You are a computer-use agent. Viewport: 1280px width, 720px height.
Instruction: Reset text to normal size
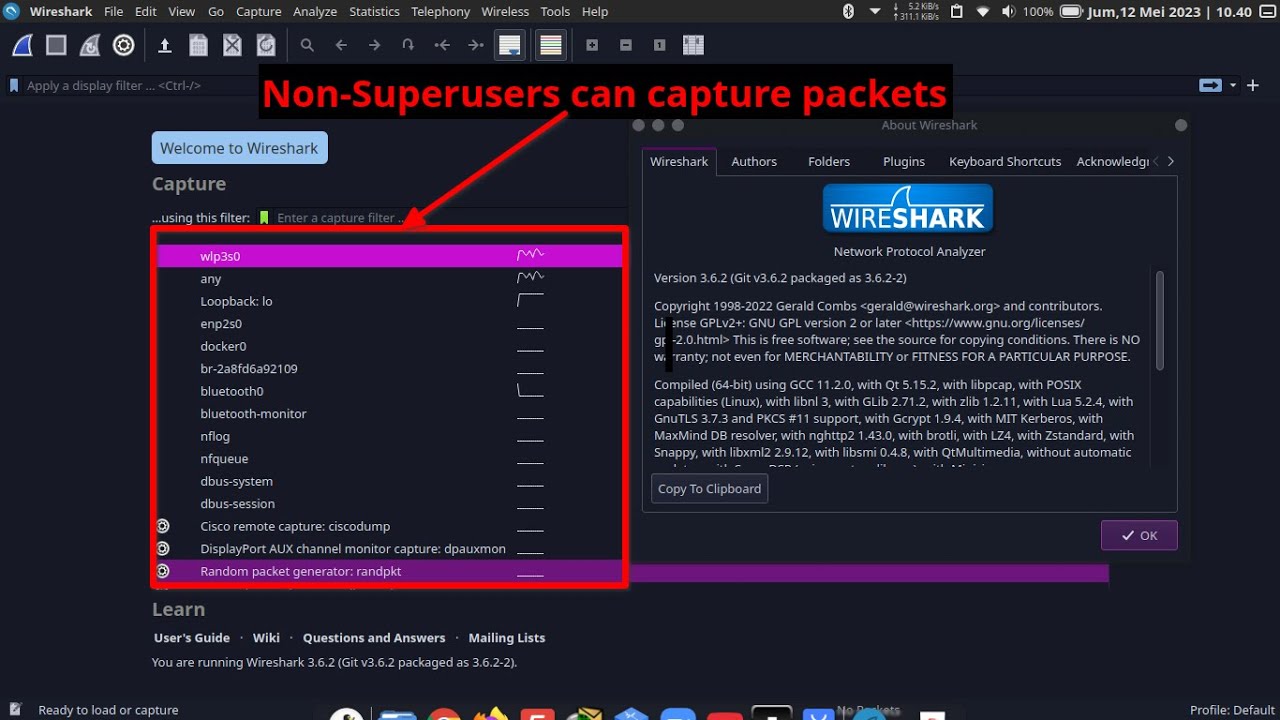[x=659, y=45]
